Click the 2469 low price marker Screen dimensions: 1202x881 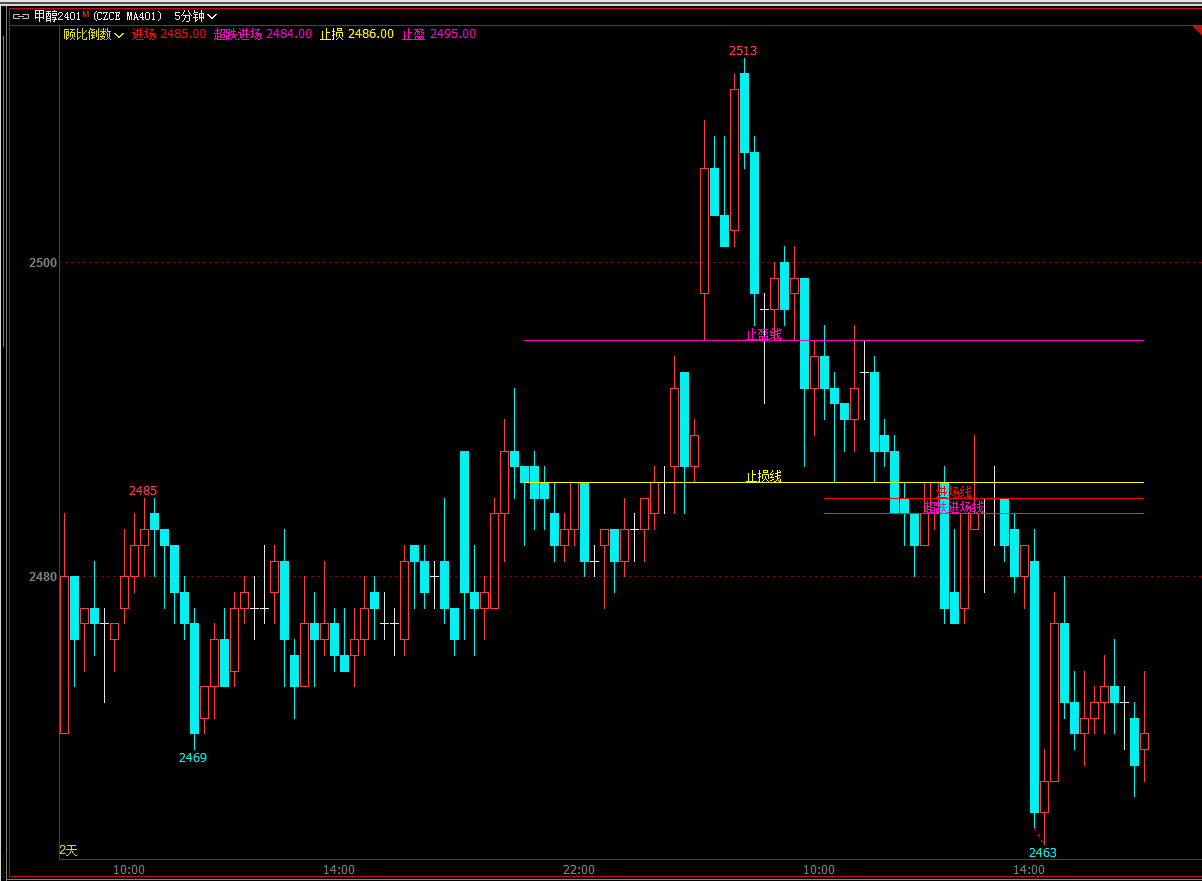click(193, 757)
